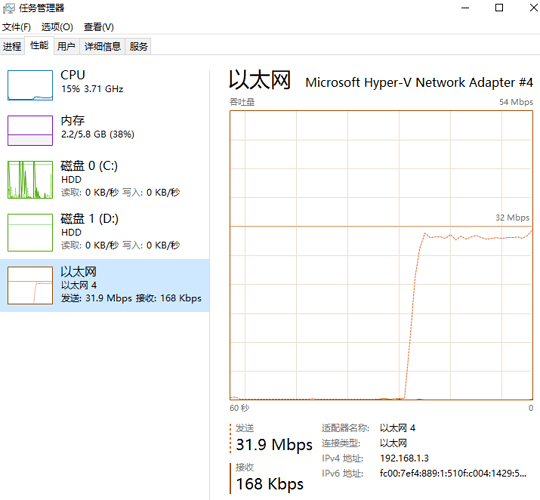Select the Disk 0 (C:) activity graph
The image size is (540, 500).
coord(30,180)
